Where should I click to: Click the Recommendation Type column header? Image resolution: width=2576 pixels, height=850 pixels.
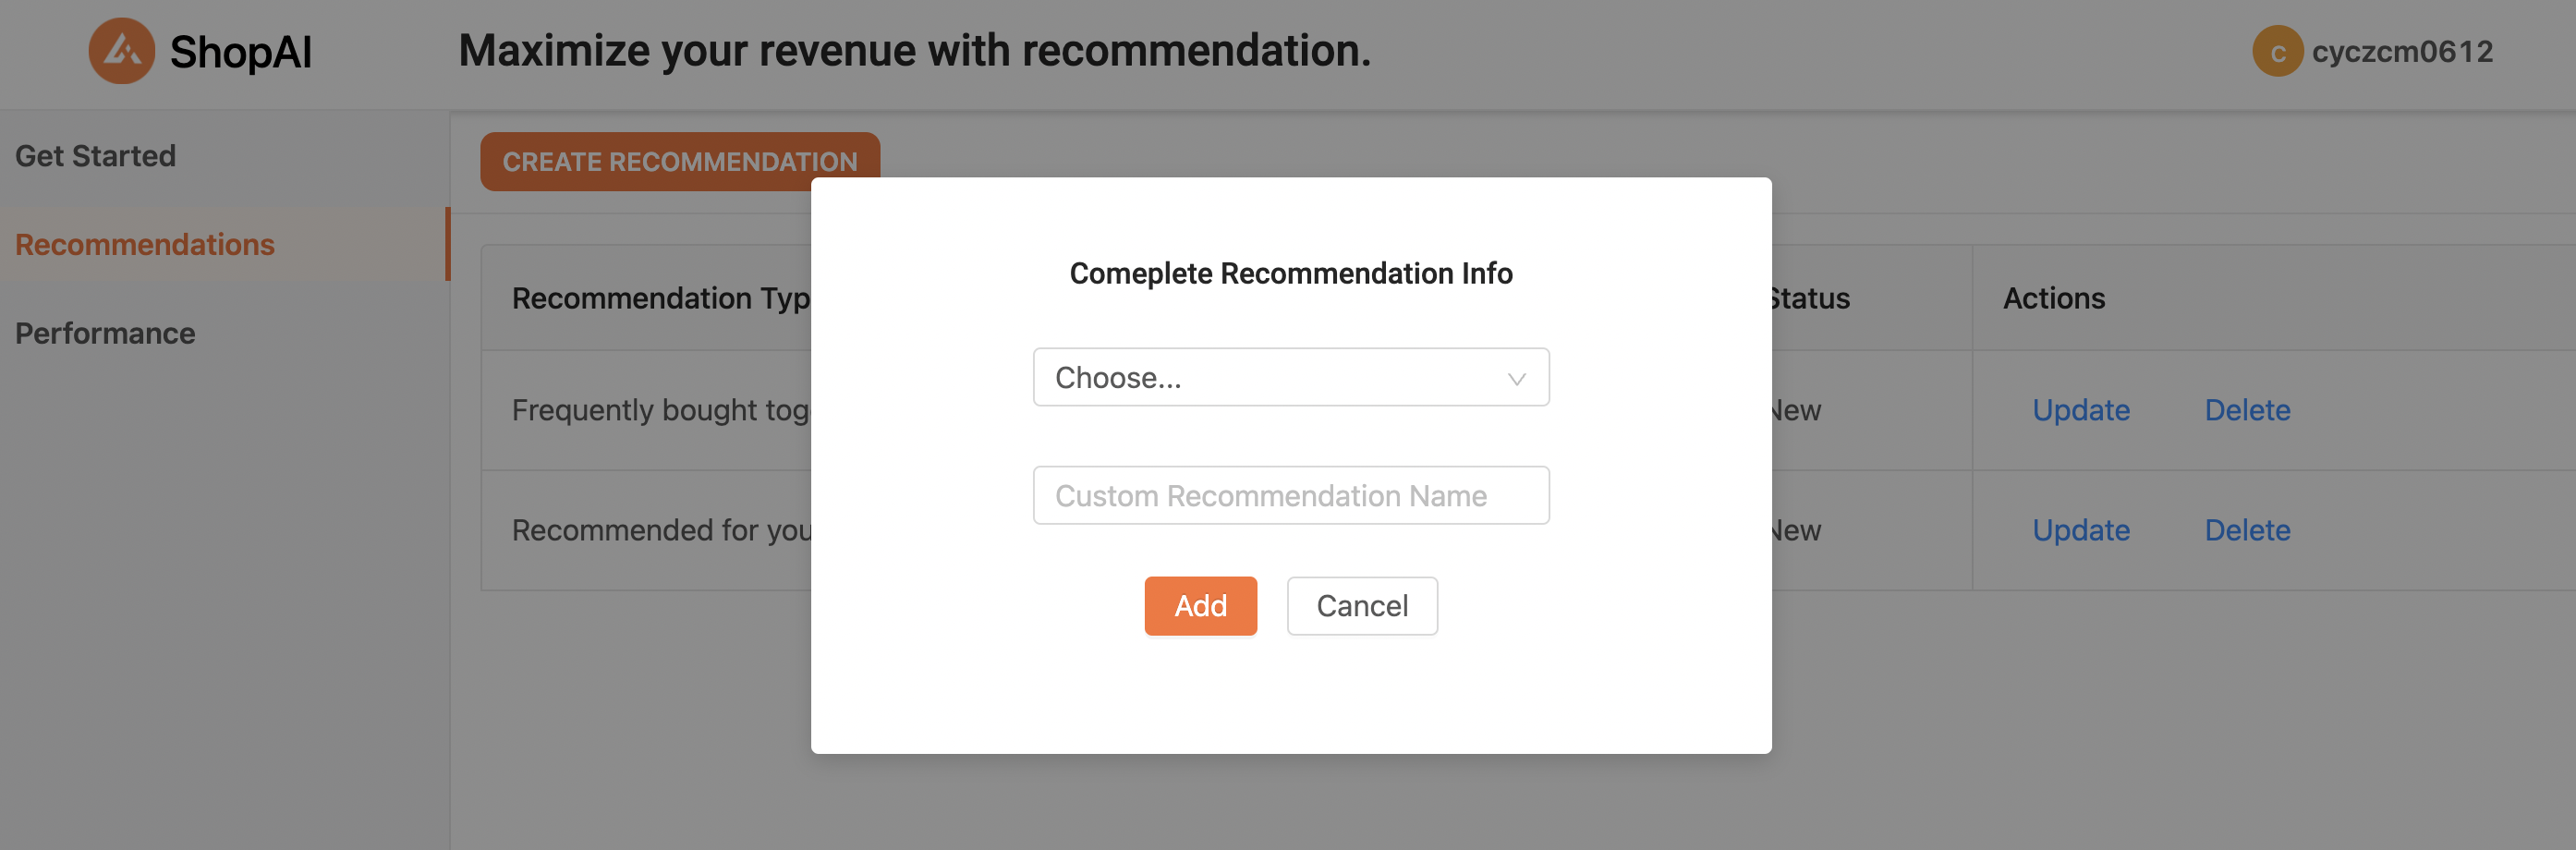[x=661, y=298]
